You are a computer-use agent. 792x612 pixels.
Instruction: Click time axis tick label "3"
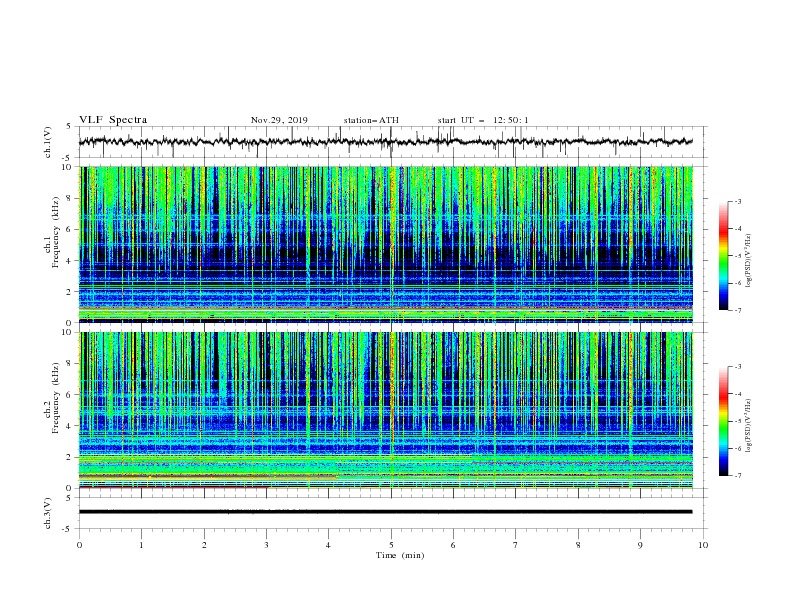pyautogui.click(x=266, y=545)
